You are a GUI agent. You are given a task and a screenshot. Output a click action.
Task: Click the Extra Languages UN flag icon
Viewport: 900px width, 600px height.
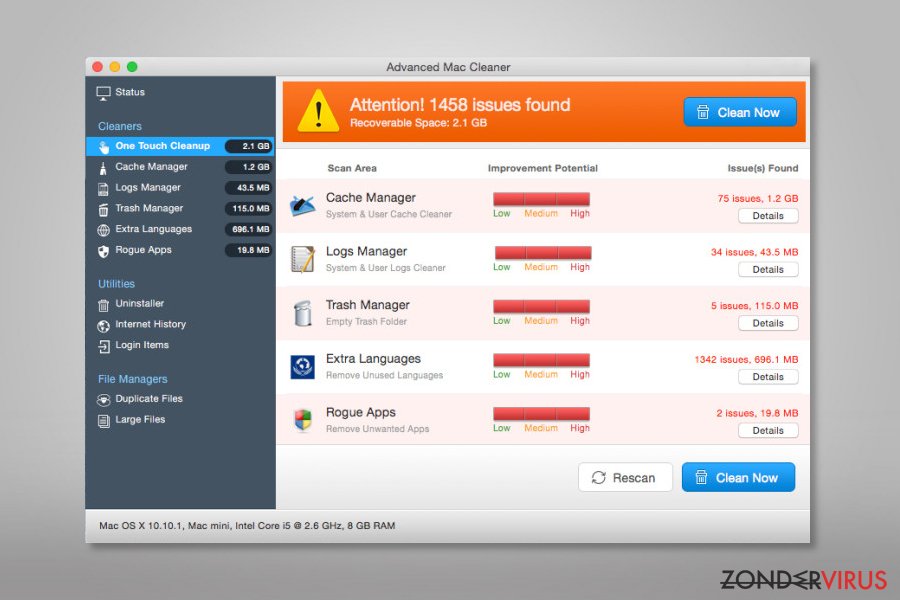pyautogui.click(x=302, y=367)
